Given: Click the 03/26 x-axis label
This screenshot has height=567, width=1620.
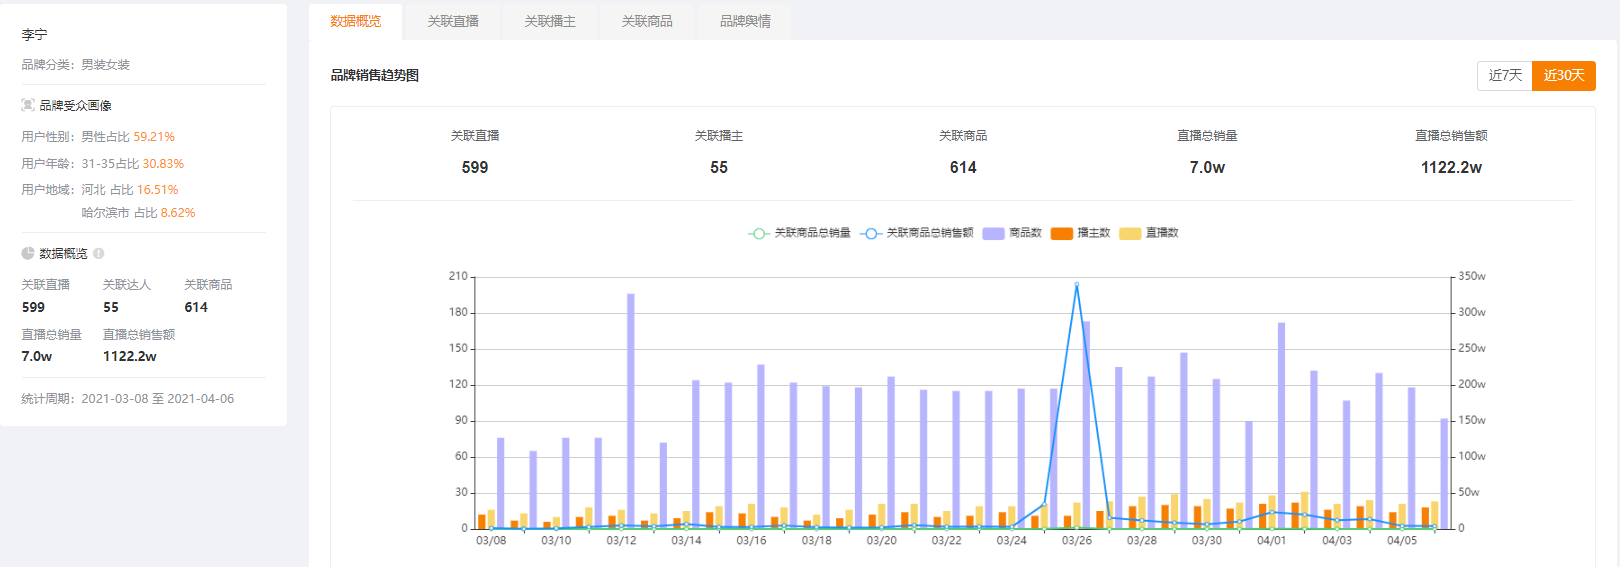Looking at the screenshot, I should coord(1077,541).
